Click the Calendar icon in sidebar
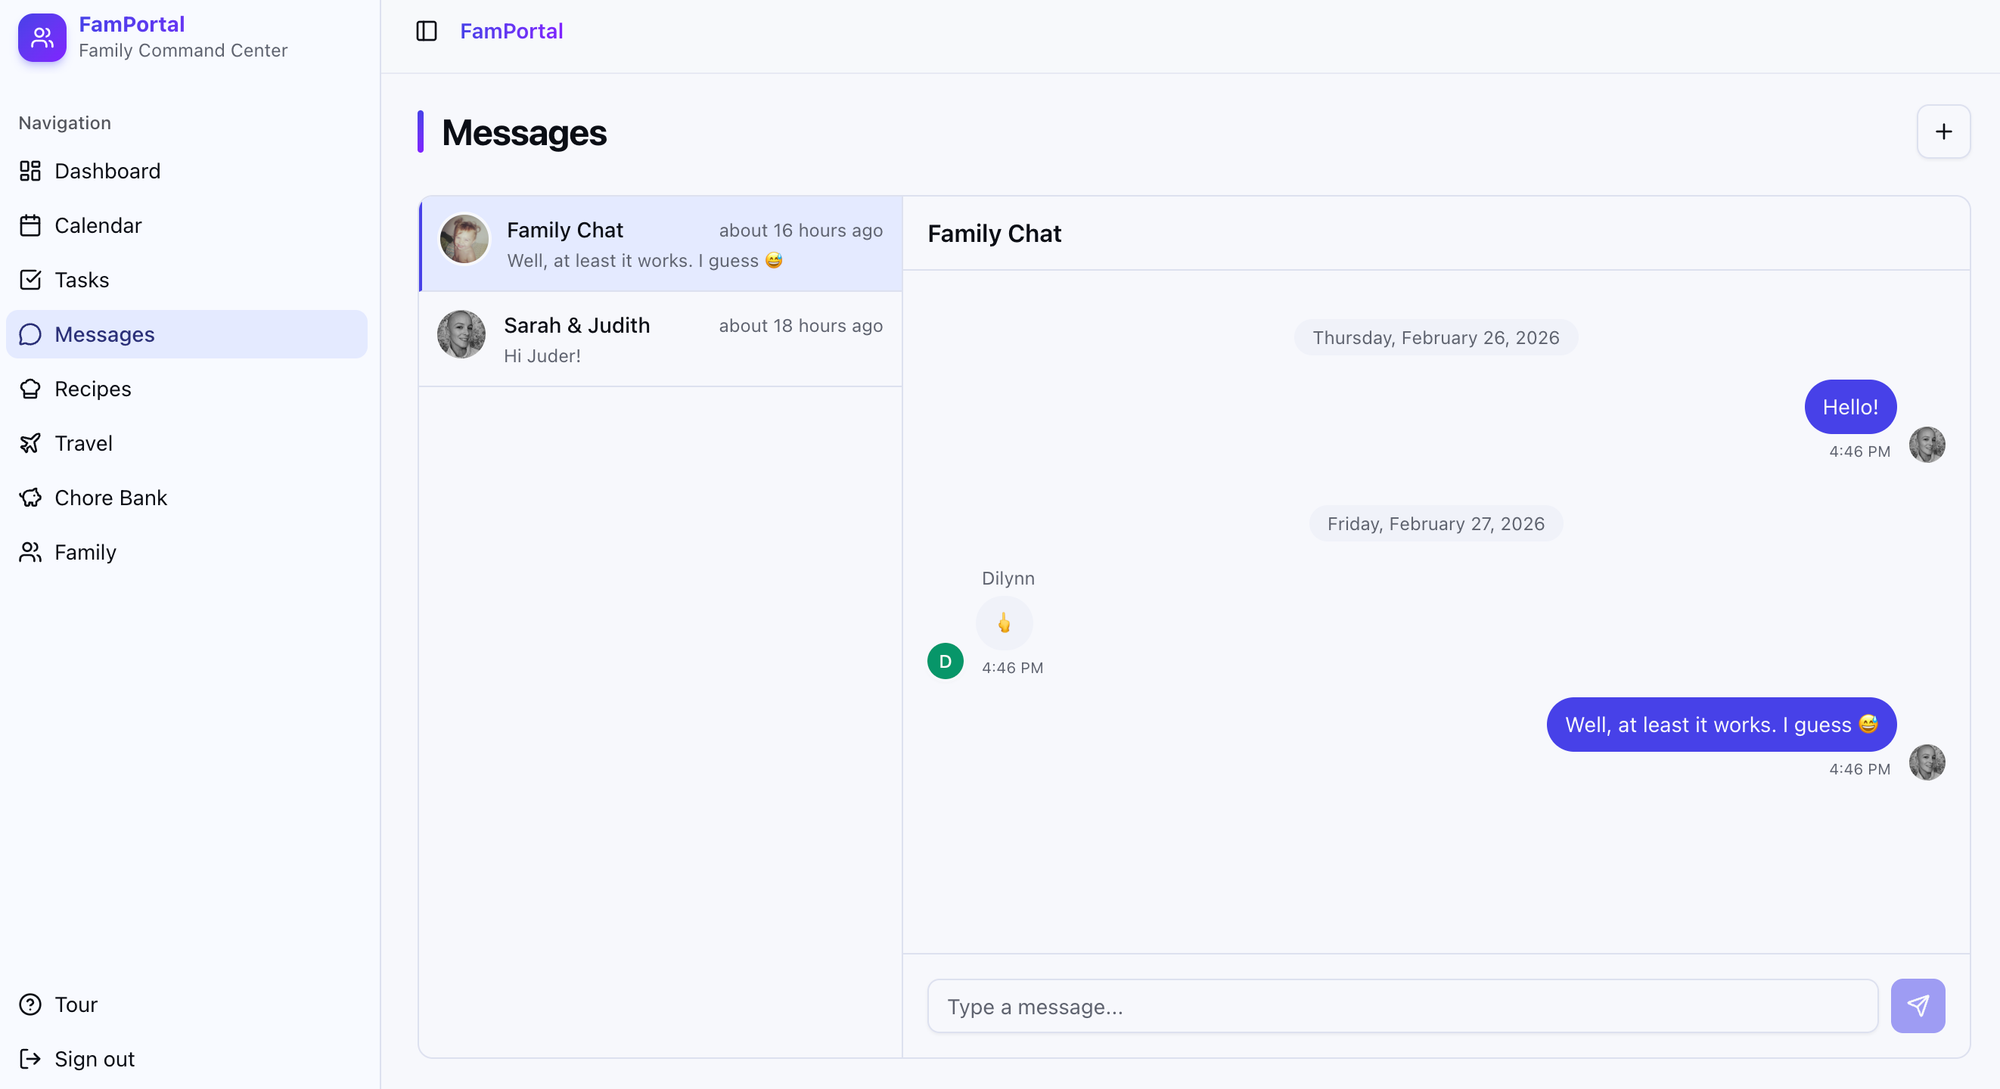The height and width of the screenshot is (1089, 2000). (x=31, y=226)
